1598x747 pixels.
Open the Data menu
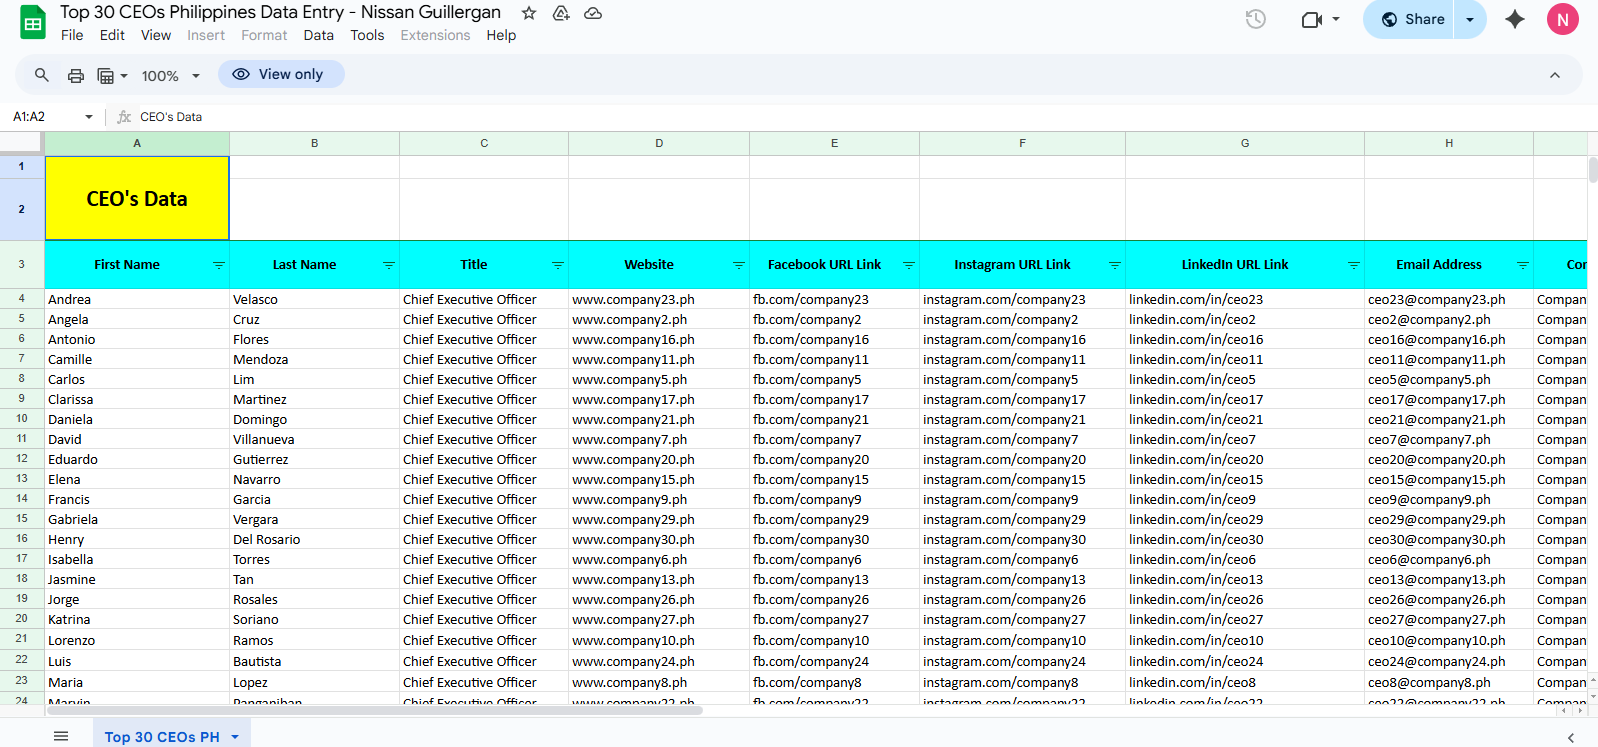coord(318,35)
